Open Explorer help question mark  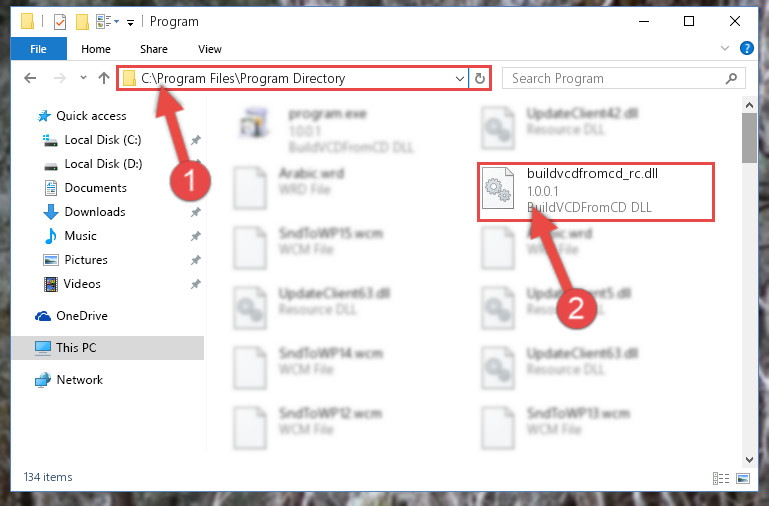pyautogui.click(x=746, y=48)
